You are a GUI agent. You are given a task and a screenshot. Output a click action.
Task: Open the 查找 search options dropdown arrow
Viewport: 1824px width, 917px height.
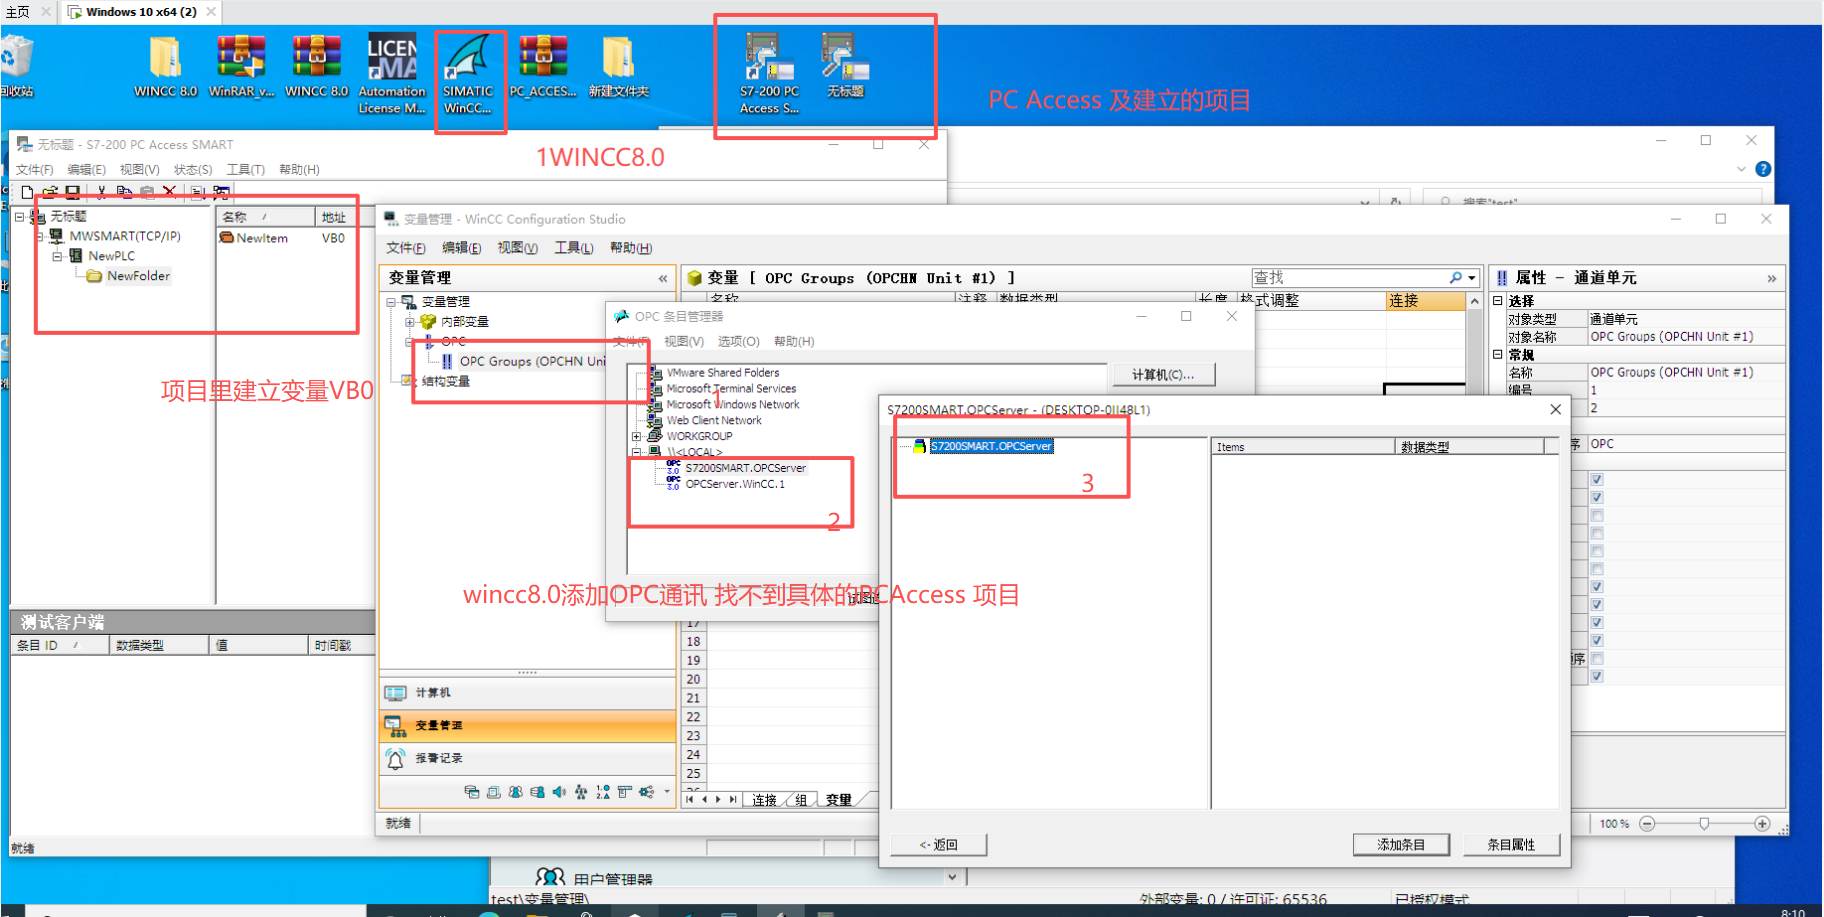coord(1472,278)
